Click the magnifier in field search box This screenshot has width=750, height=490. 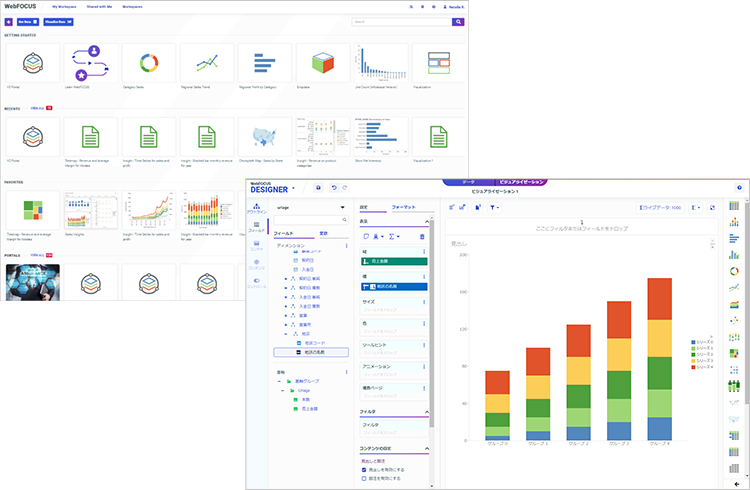point(344,220)
